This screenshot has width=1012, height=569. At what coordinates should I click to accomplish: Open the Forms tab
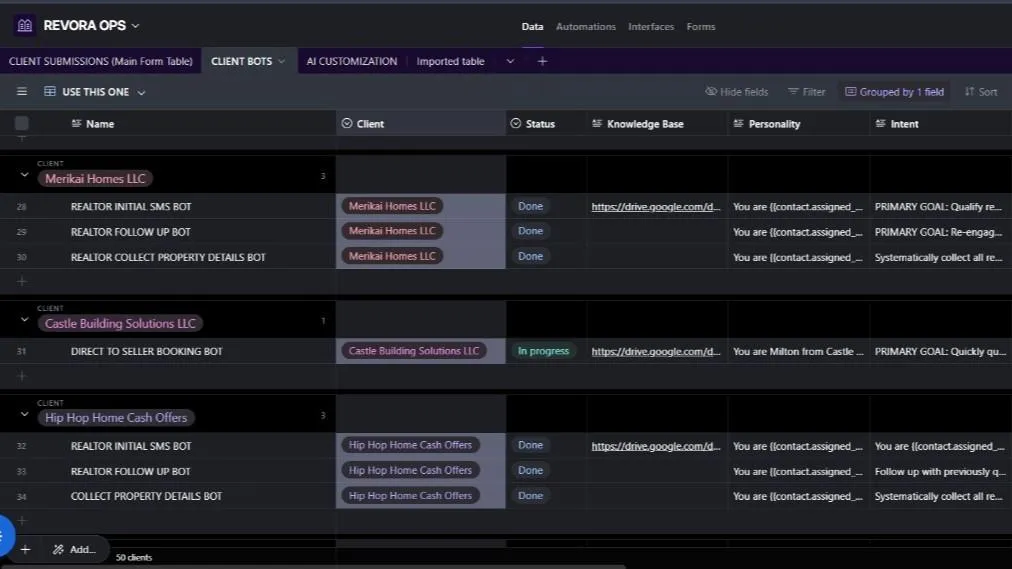(x=700, y=26)
